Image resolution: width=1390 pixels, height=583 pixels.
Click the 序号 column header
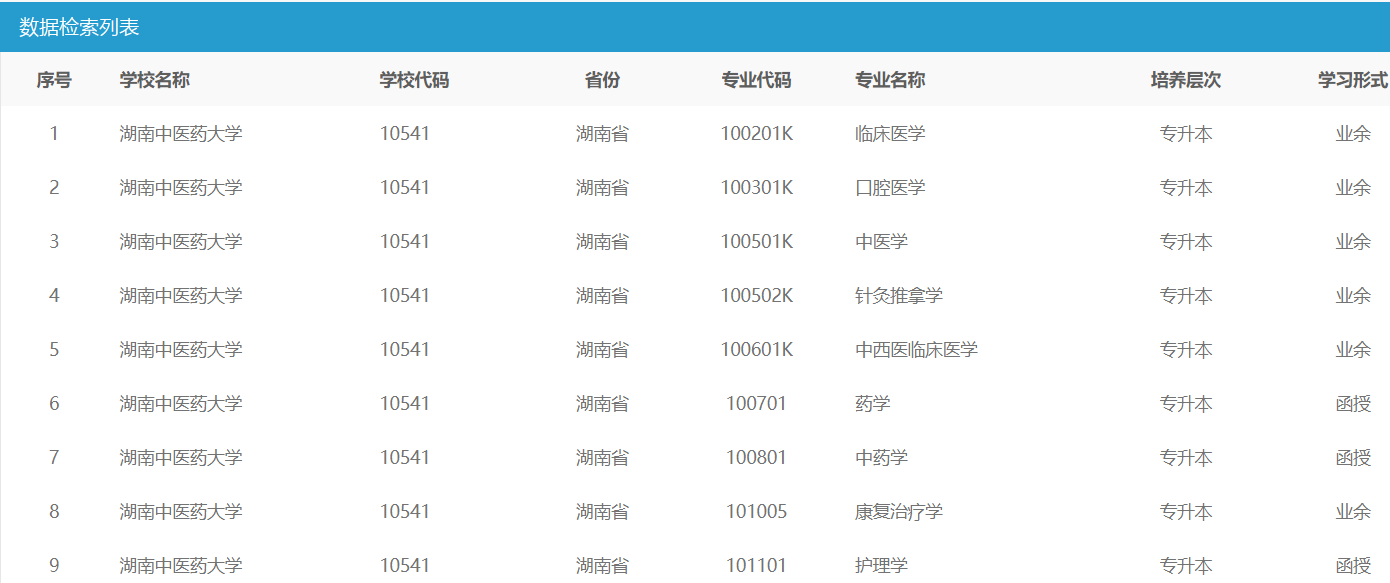point(54,80)
